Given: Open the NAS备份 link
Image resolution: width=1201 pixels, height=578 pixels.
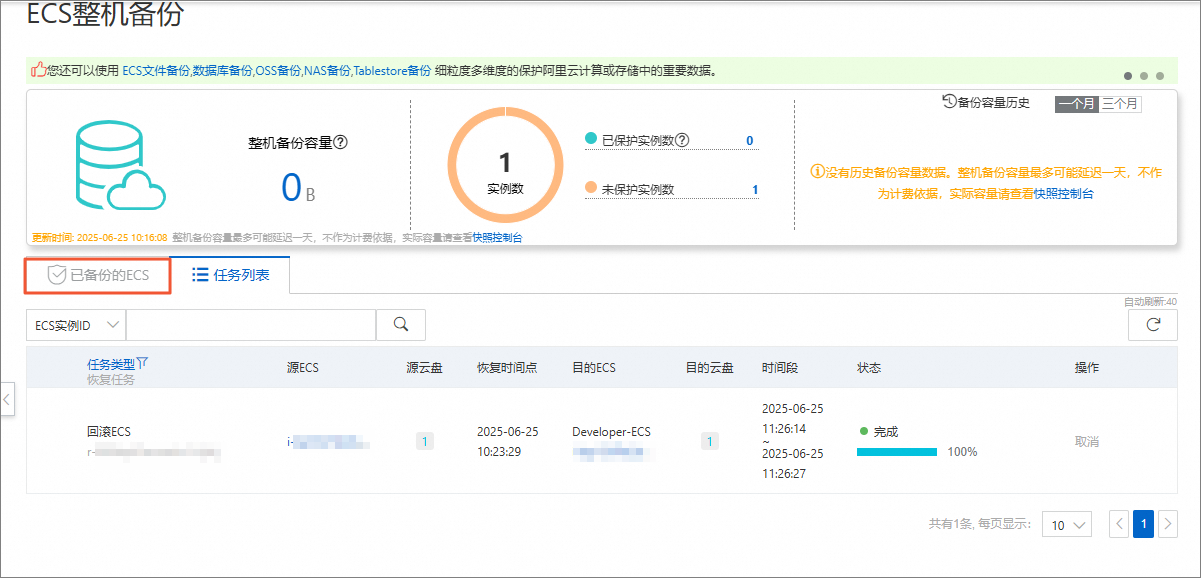Looking at the screenshot, I should coord(328,71).
